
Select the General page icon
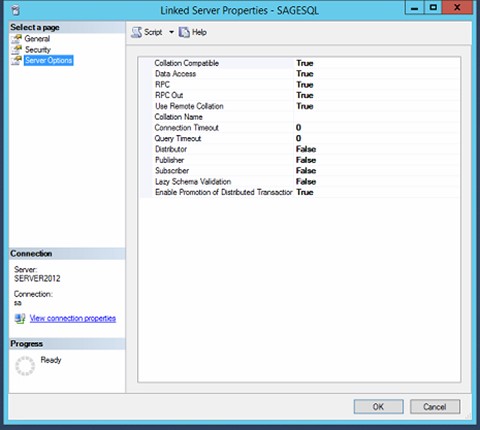coord(16,39)
